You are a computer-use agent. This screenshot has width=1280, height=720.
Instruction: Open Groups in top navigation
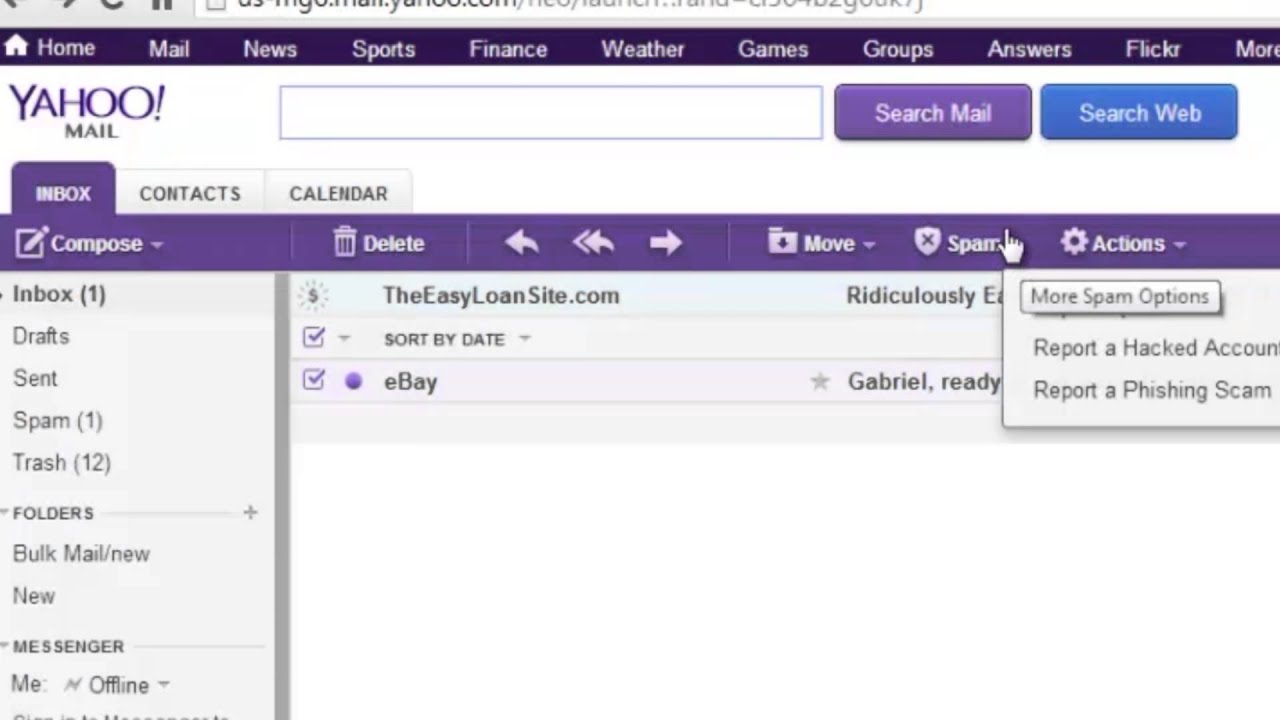(x=898, y=49)
